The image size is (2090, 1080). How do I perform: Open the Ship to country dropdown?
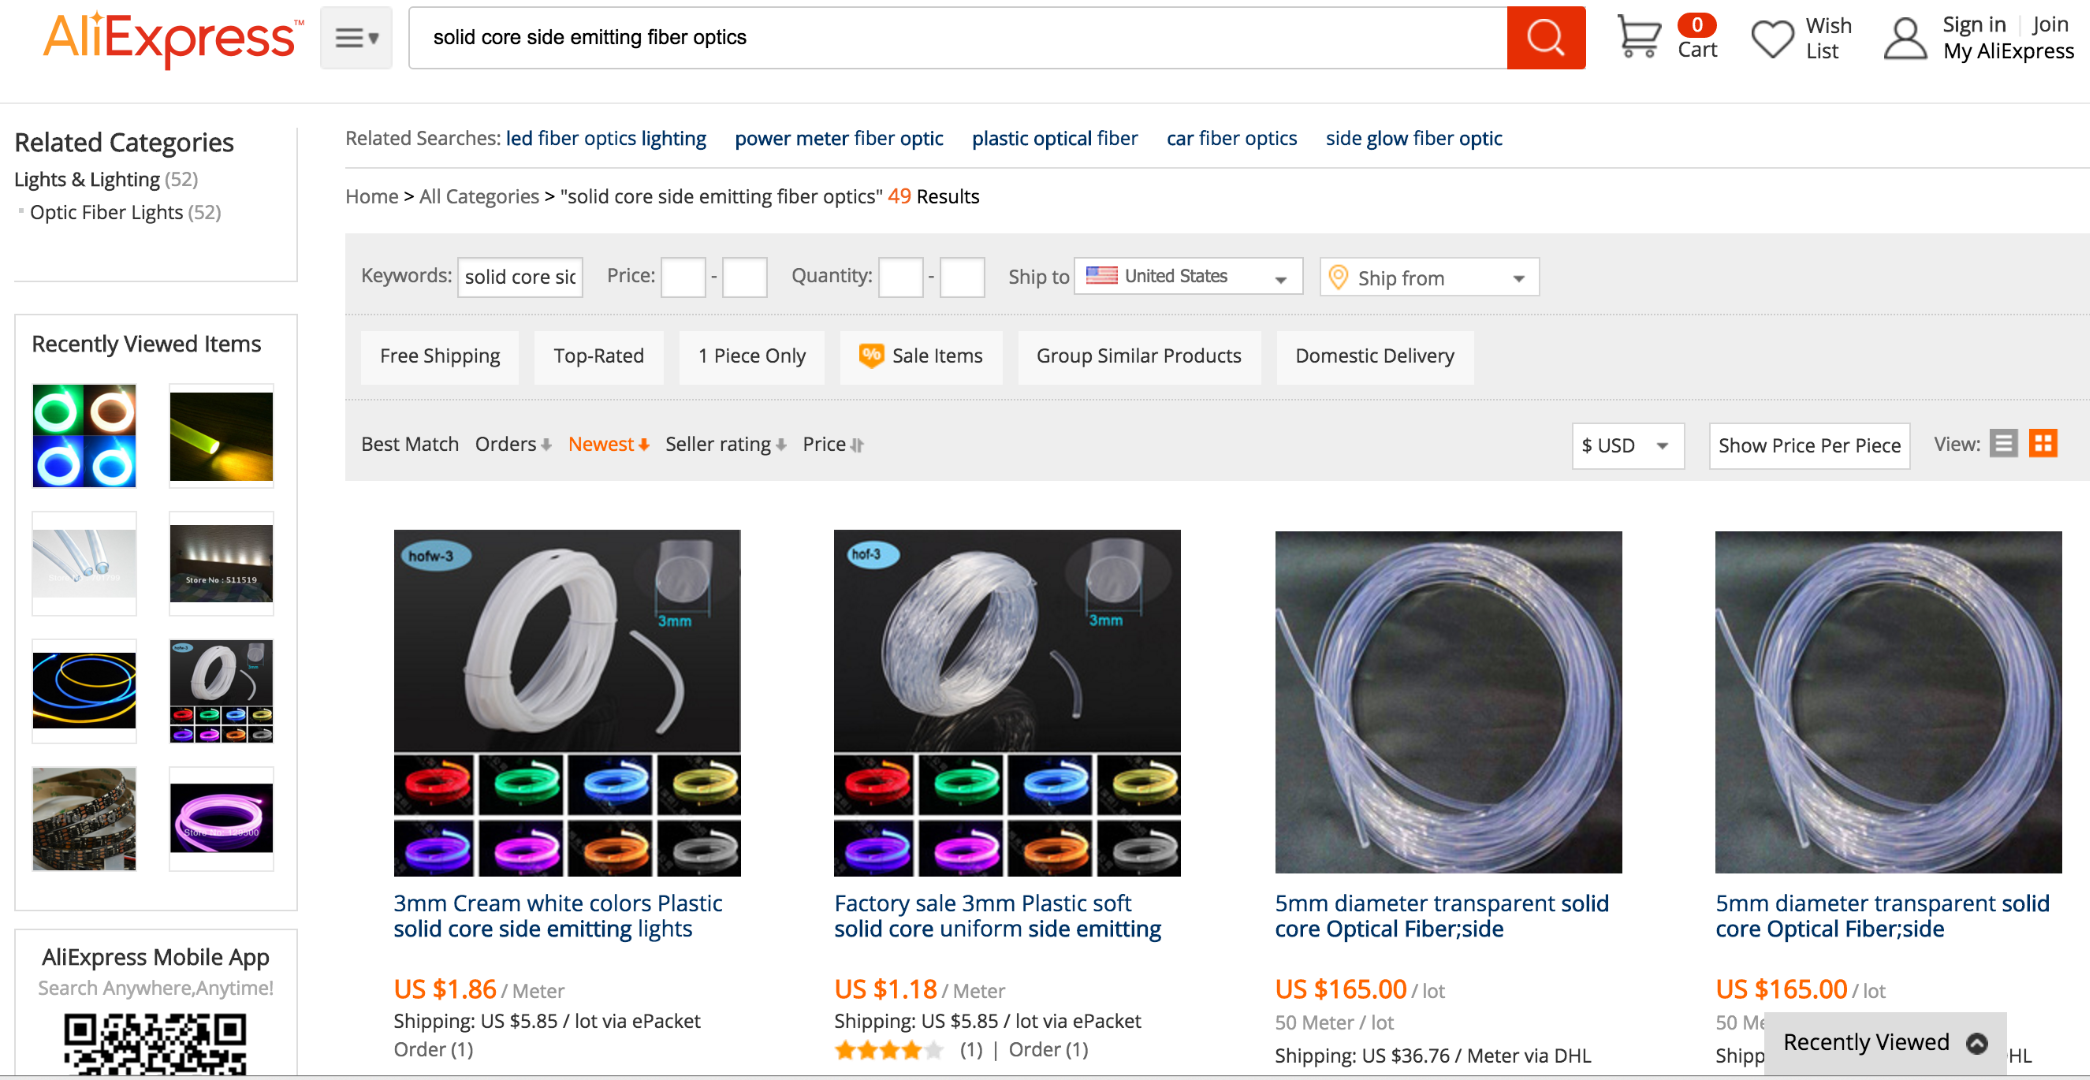click(1186, 276)
